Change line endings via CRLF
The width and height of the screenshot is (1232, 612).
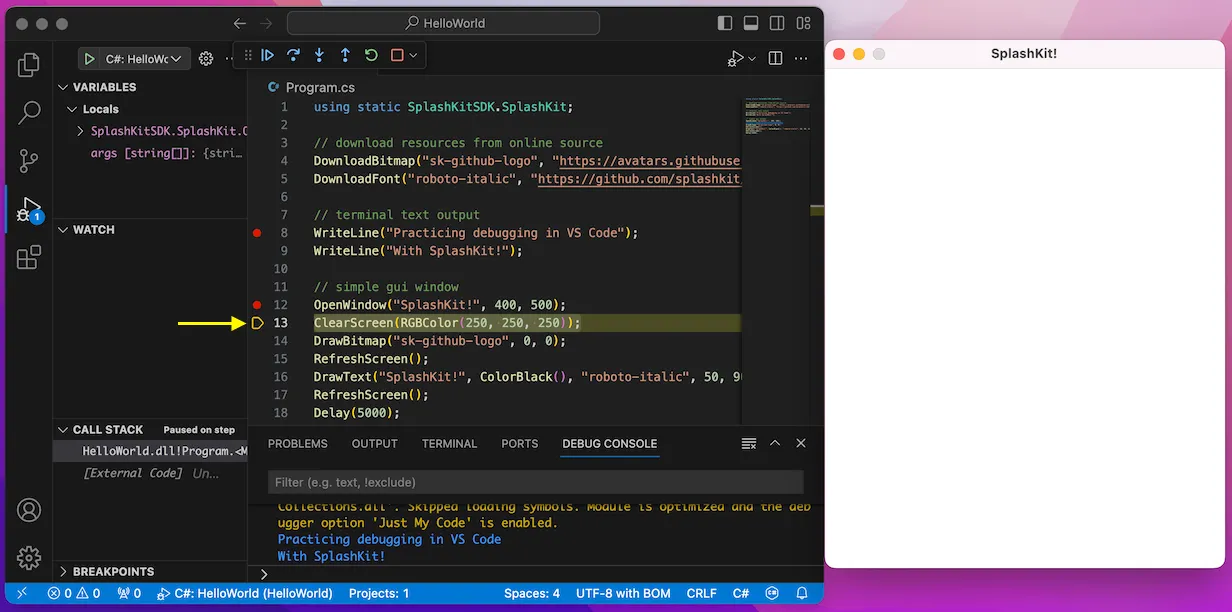(702, 593)
